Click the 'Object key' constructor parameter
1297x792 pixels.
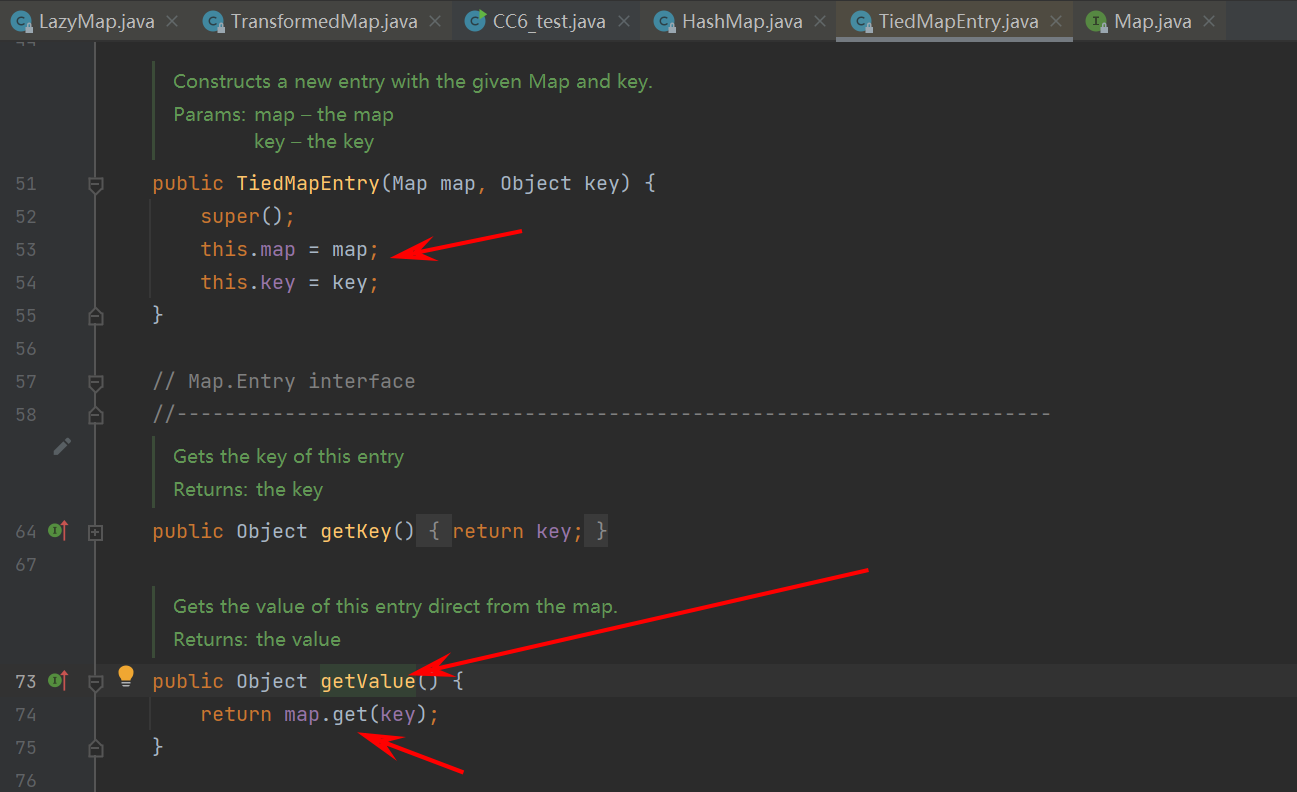tap(560, 184)
